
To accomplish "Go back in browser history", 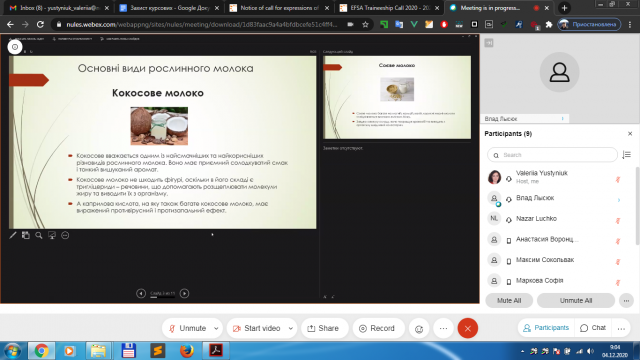I will point(10,24).
